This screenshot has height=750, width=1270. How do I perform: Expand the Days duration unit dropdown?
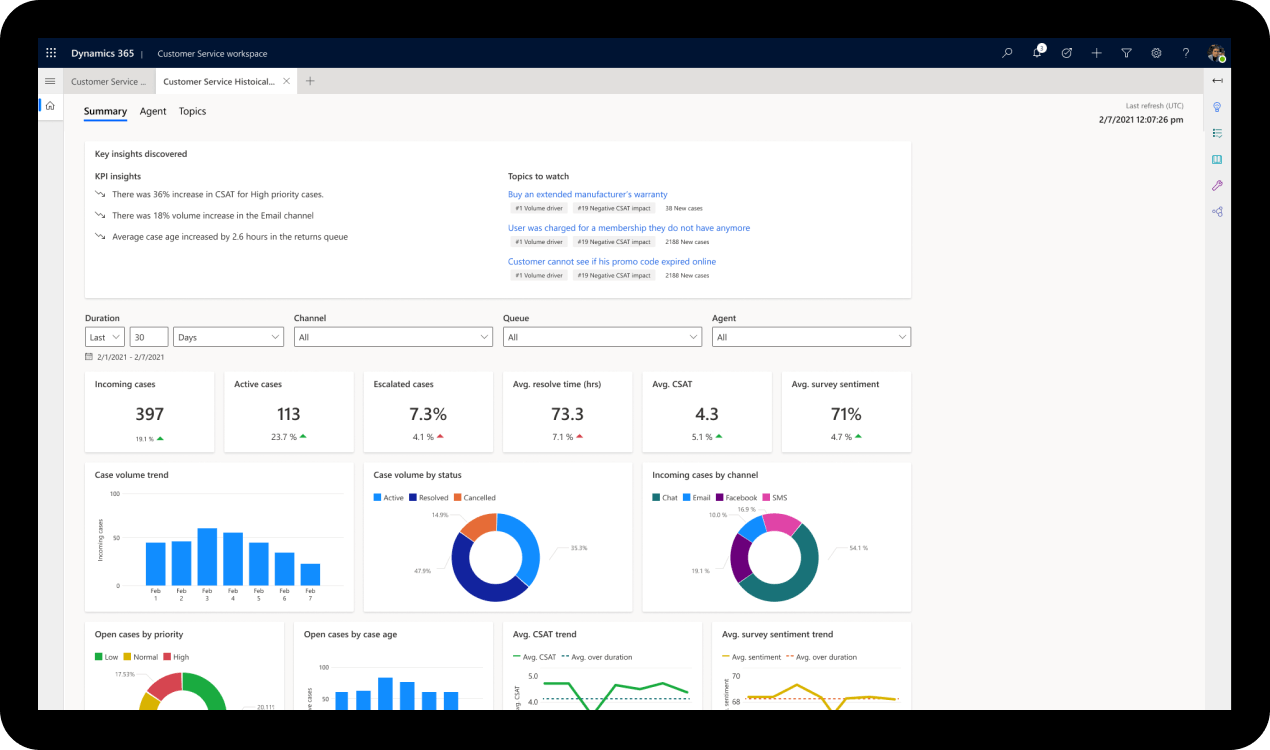(228, 337)
